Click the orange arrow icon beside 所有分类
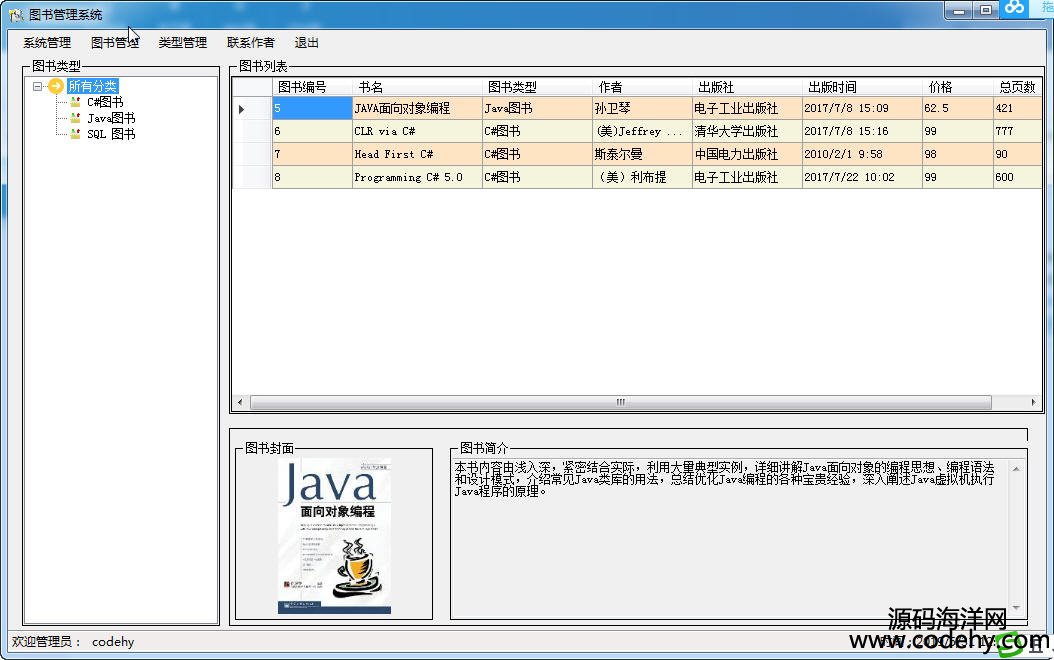This screenshot has width=1054, height=660. click(x=56, y=86)
